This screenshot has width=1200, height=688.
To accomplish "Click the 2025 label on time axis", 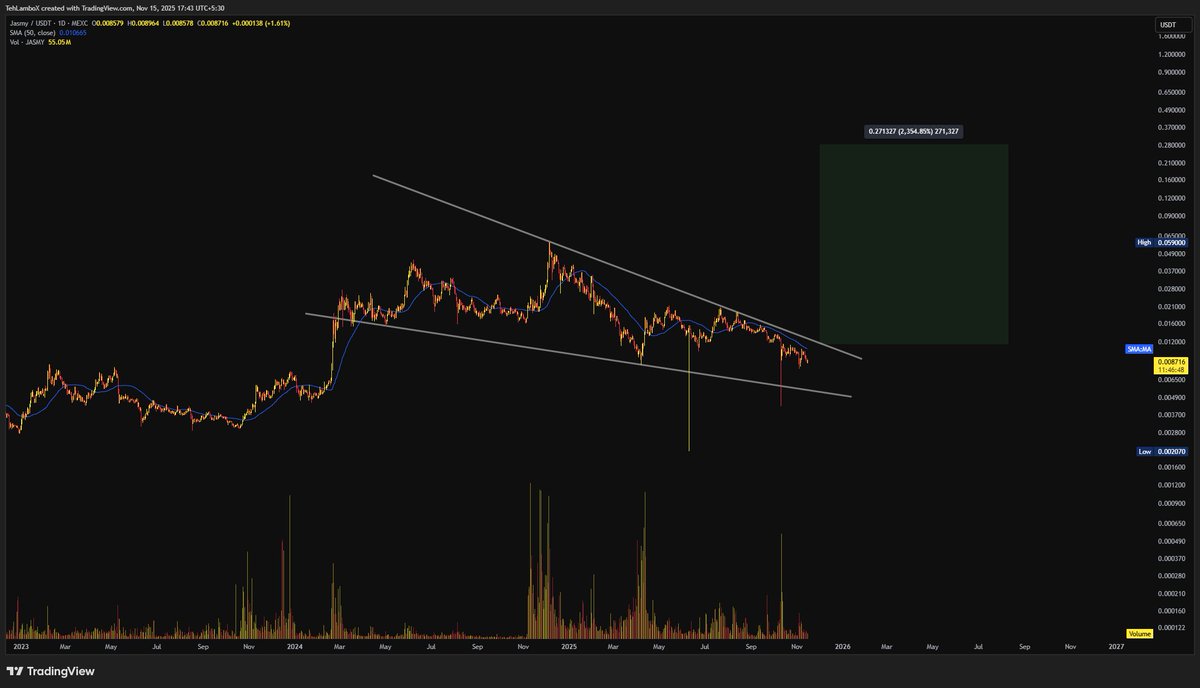I will tap(569, 647).
